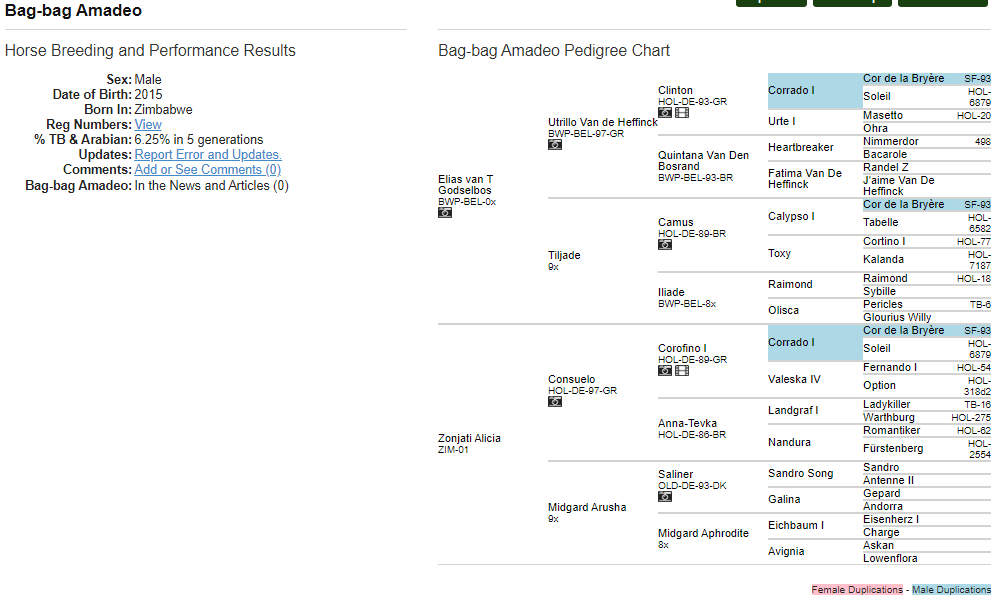The height and width of the screenshot is (615, 997).
Task: Open the photo icon under Clinton
Action: pos(665,113)
